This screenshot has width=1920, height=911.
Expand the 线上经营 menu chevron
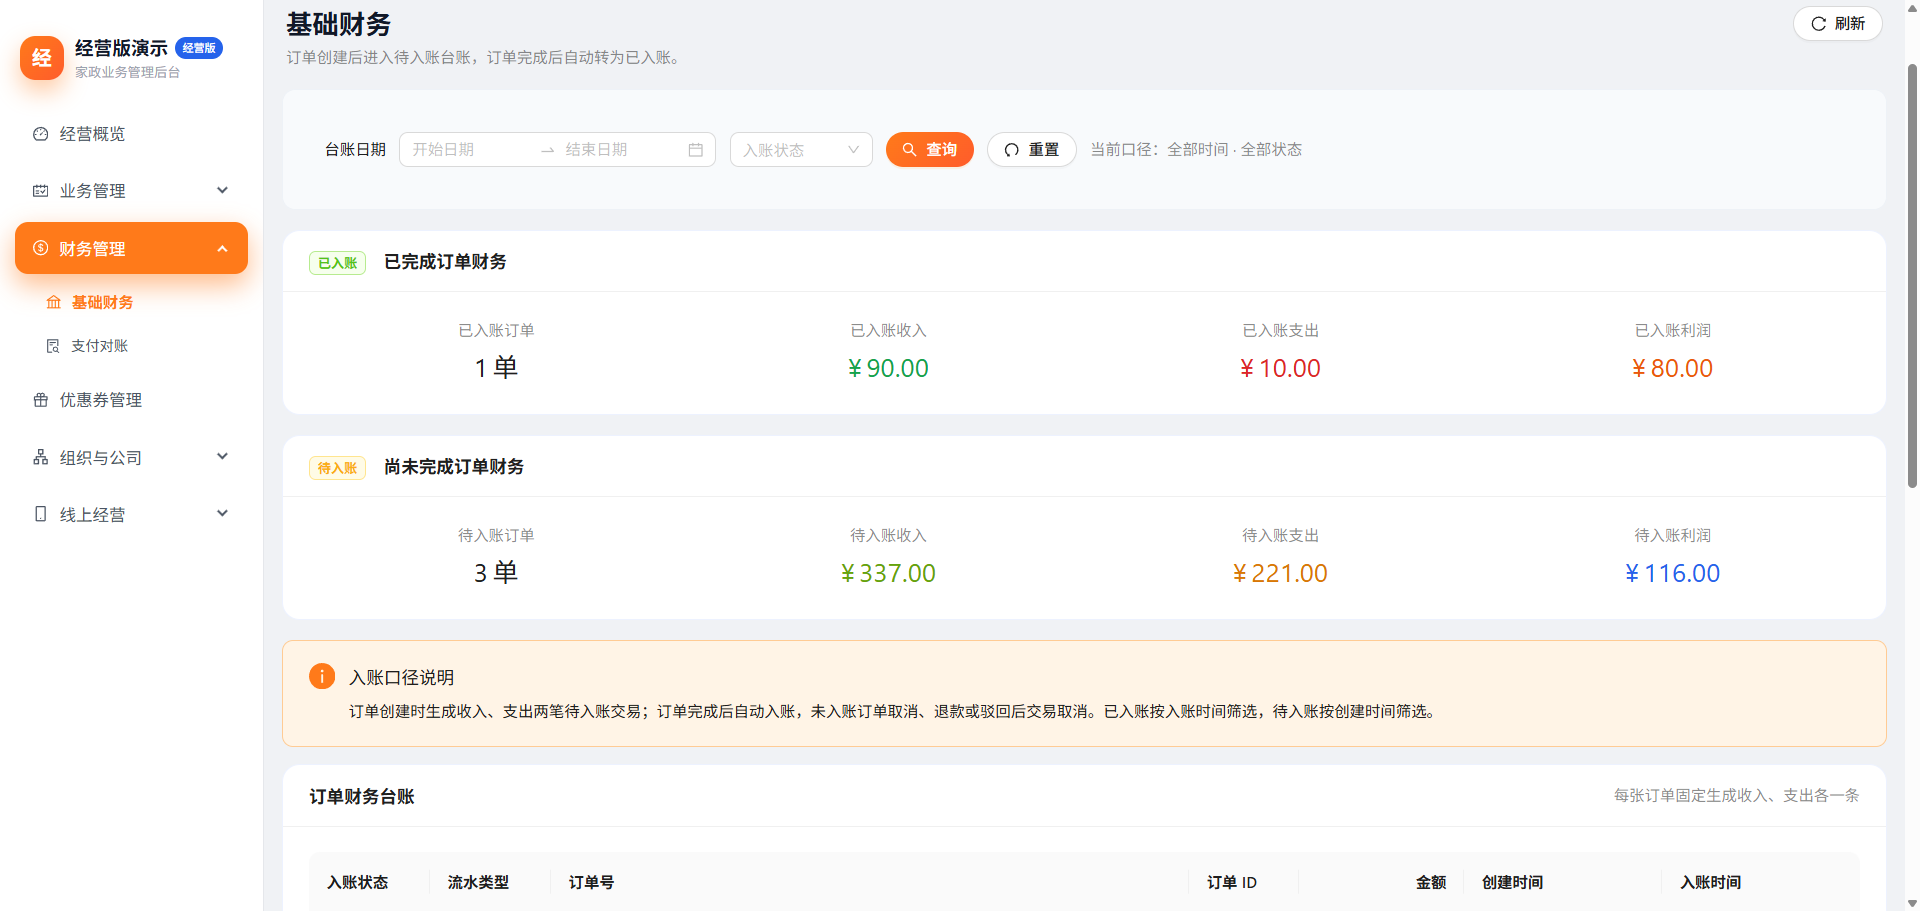pyautogui.click(x=223, y=513)
